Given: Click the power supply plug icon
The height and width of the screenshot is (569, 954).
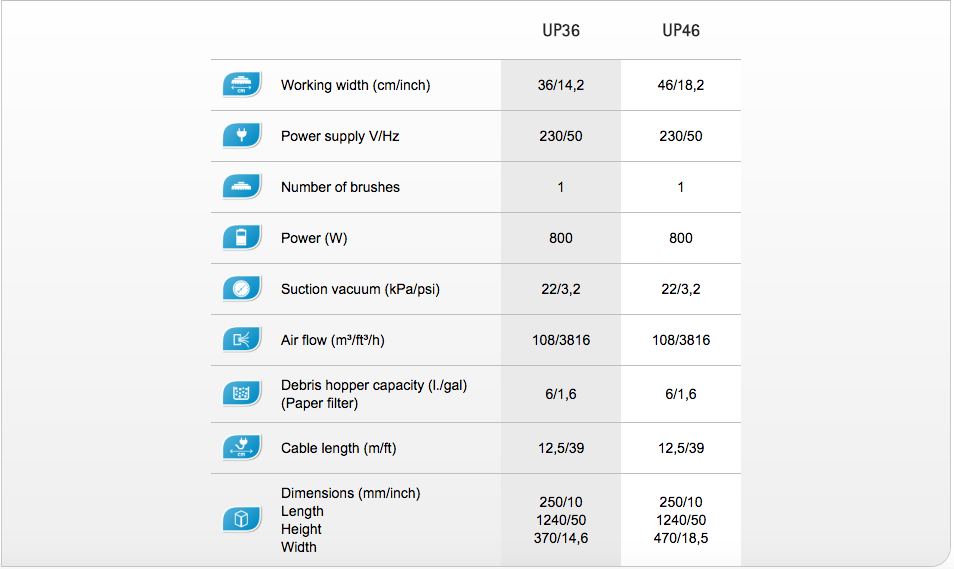Looking at the screenshot, I should (242, 136).
